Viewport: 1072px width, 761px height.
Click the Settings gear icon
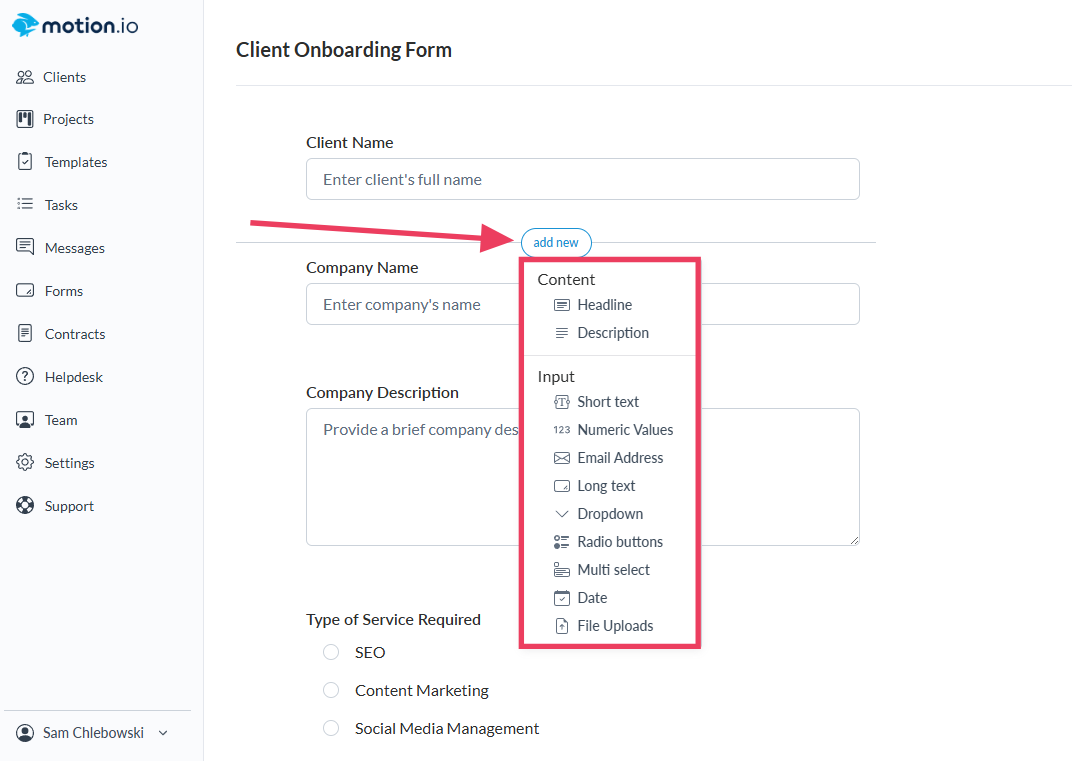tap(25, 463)
